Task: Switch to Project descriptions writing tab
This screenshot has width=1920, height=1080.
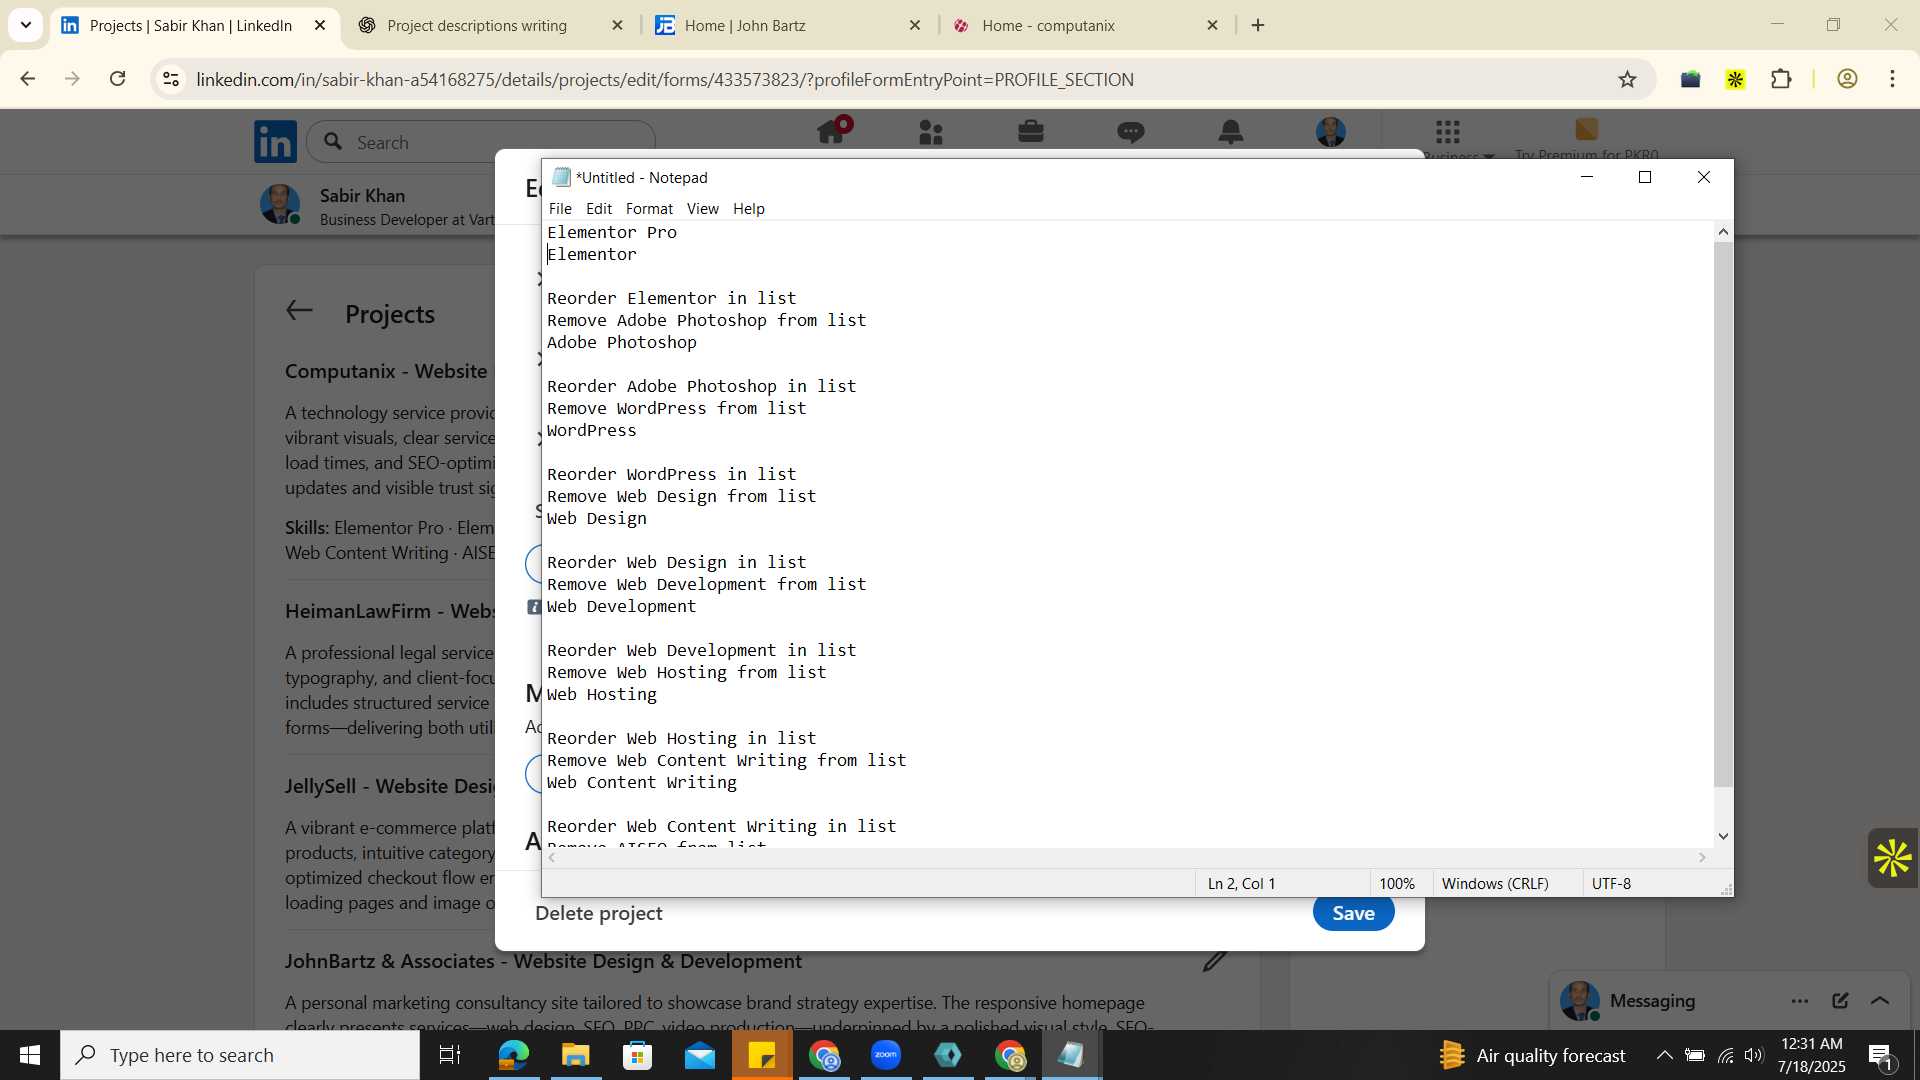Action: 477,26
